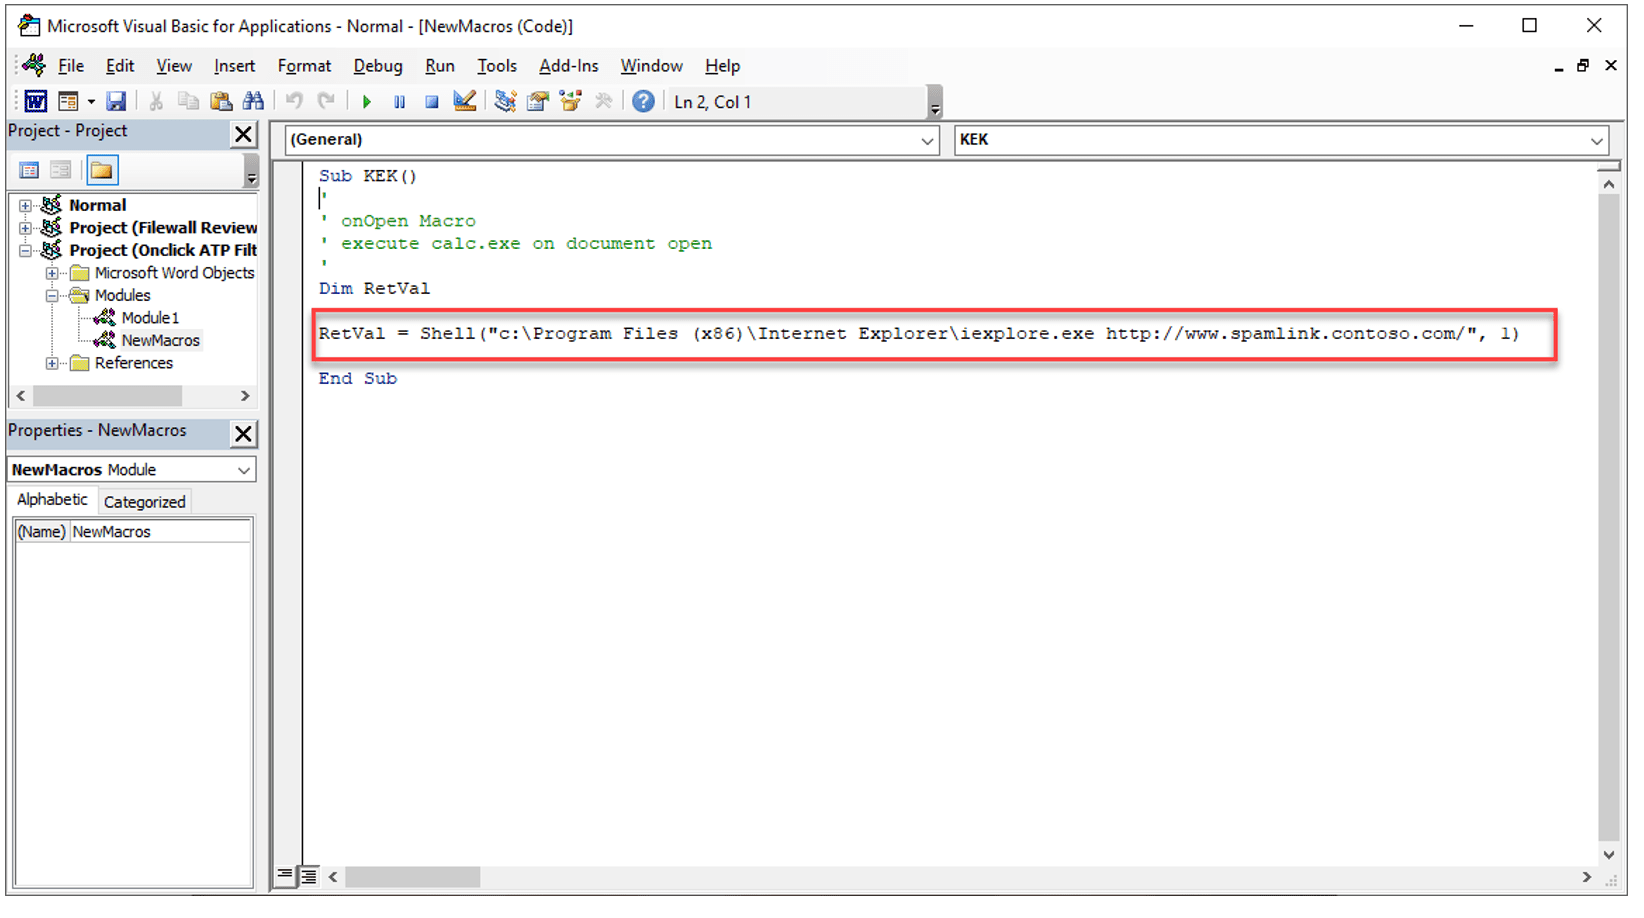This screenshot has height=918, width=1644.
Task: Click the Break pause icon
Action: [x=399, y=102]
